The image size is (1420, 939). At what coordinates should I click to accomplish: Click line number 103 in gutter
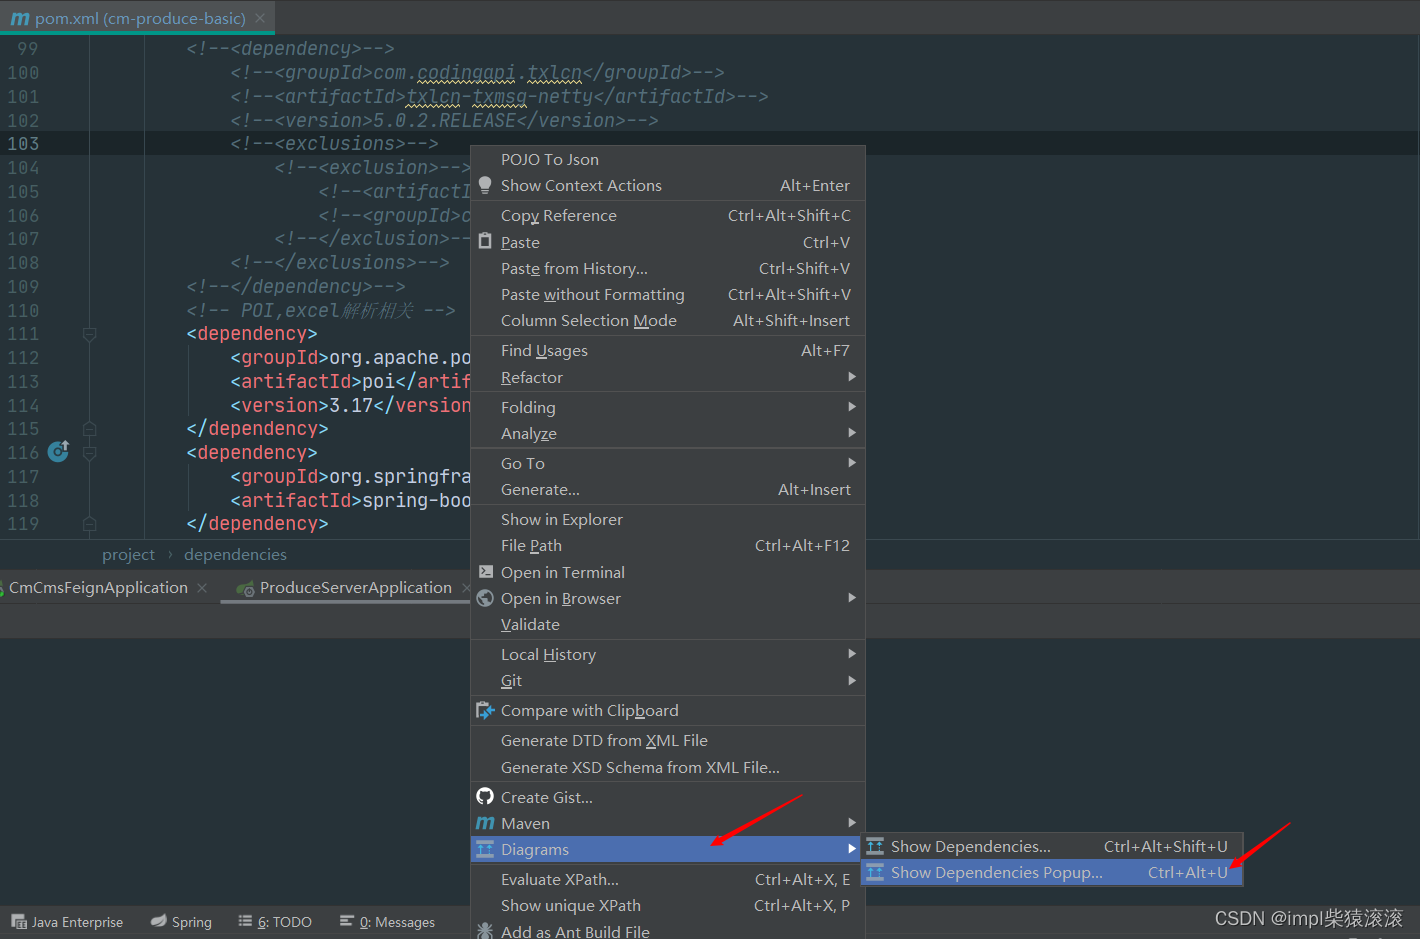click(23, 143)
